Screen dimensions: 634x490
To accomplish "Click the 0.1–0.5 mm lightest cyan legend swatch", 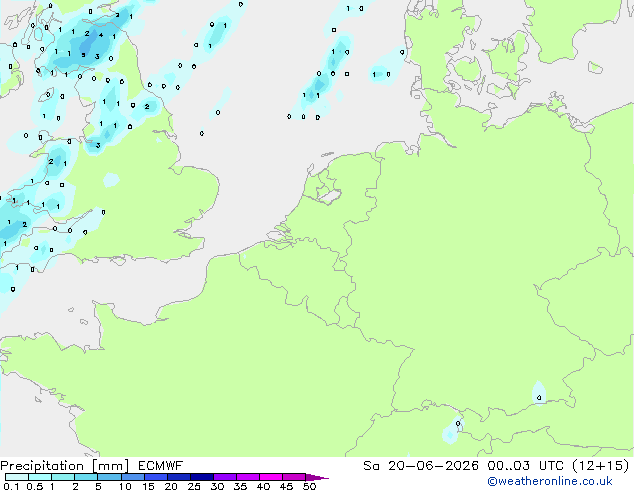I will [17, 477].
